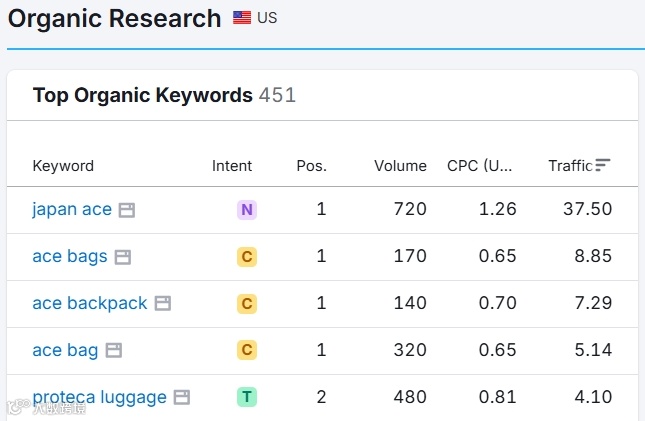Click the Traffic column sort icon

[x=603, y=165]
